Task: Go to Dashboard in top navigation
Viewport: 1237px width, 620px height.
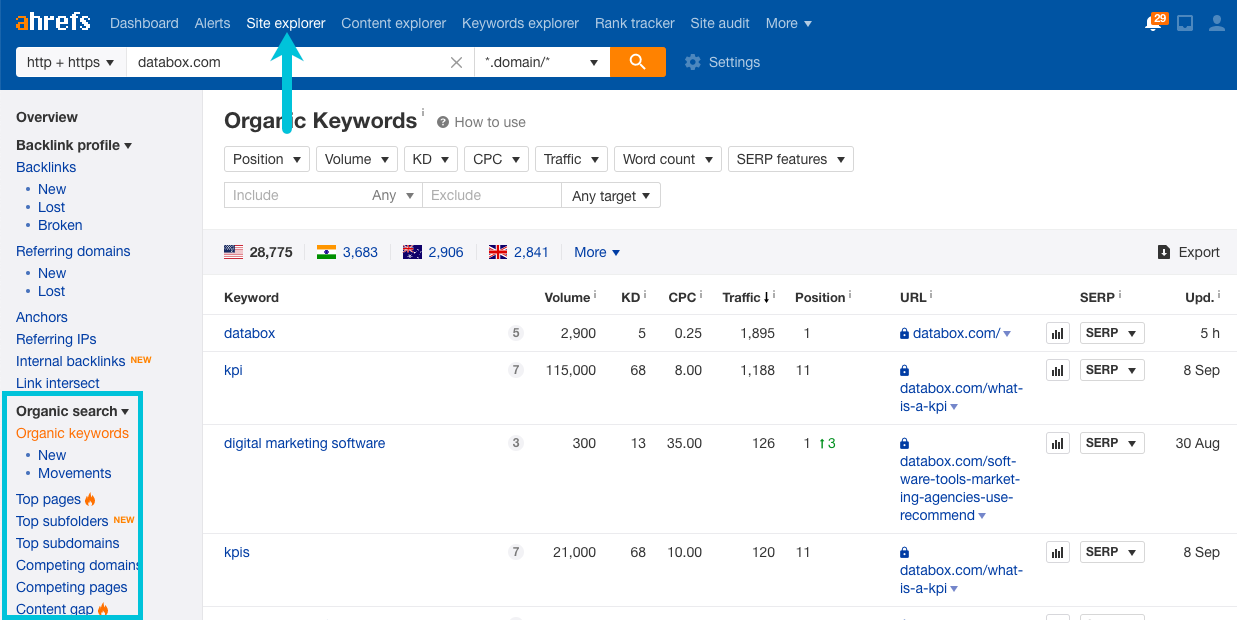Action: tap(144, 23)
